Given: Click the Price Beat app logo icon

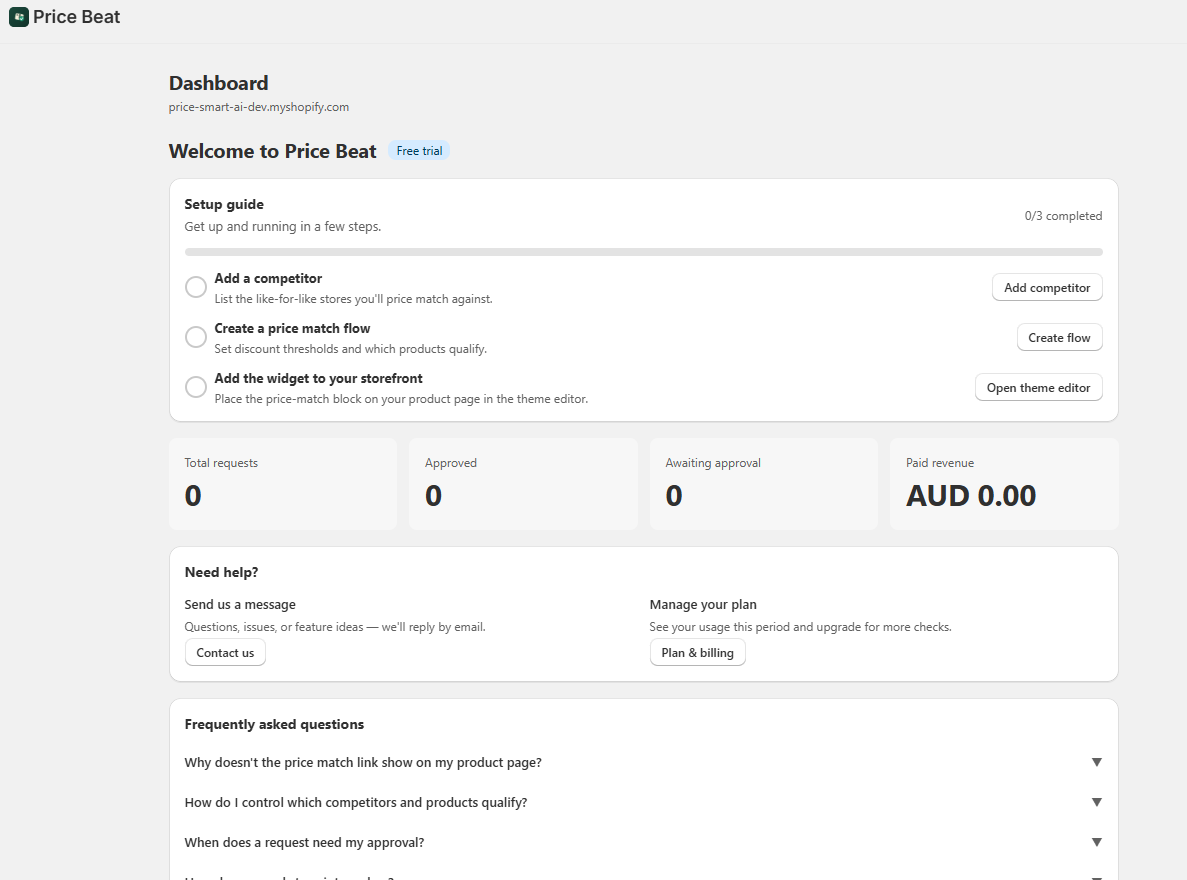Looking at the screenshot, I should (19, 17).
